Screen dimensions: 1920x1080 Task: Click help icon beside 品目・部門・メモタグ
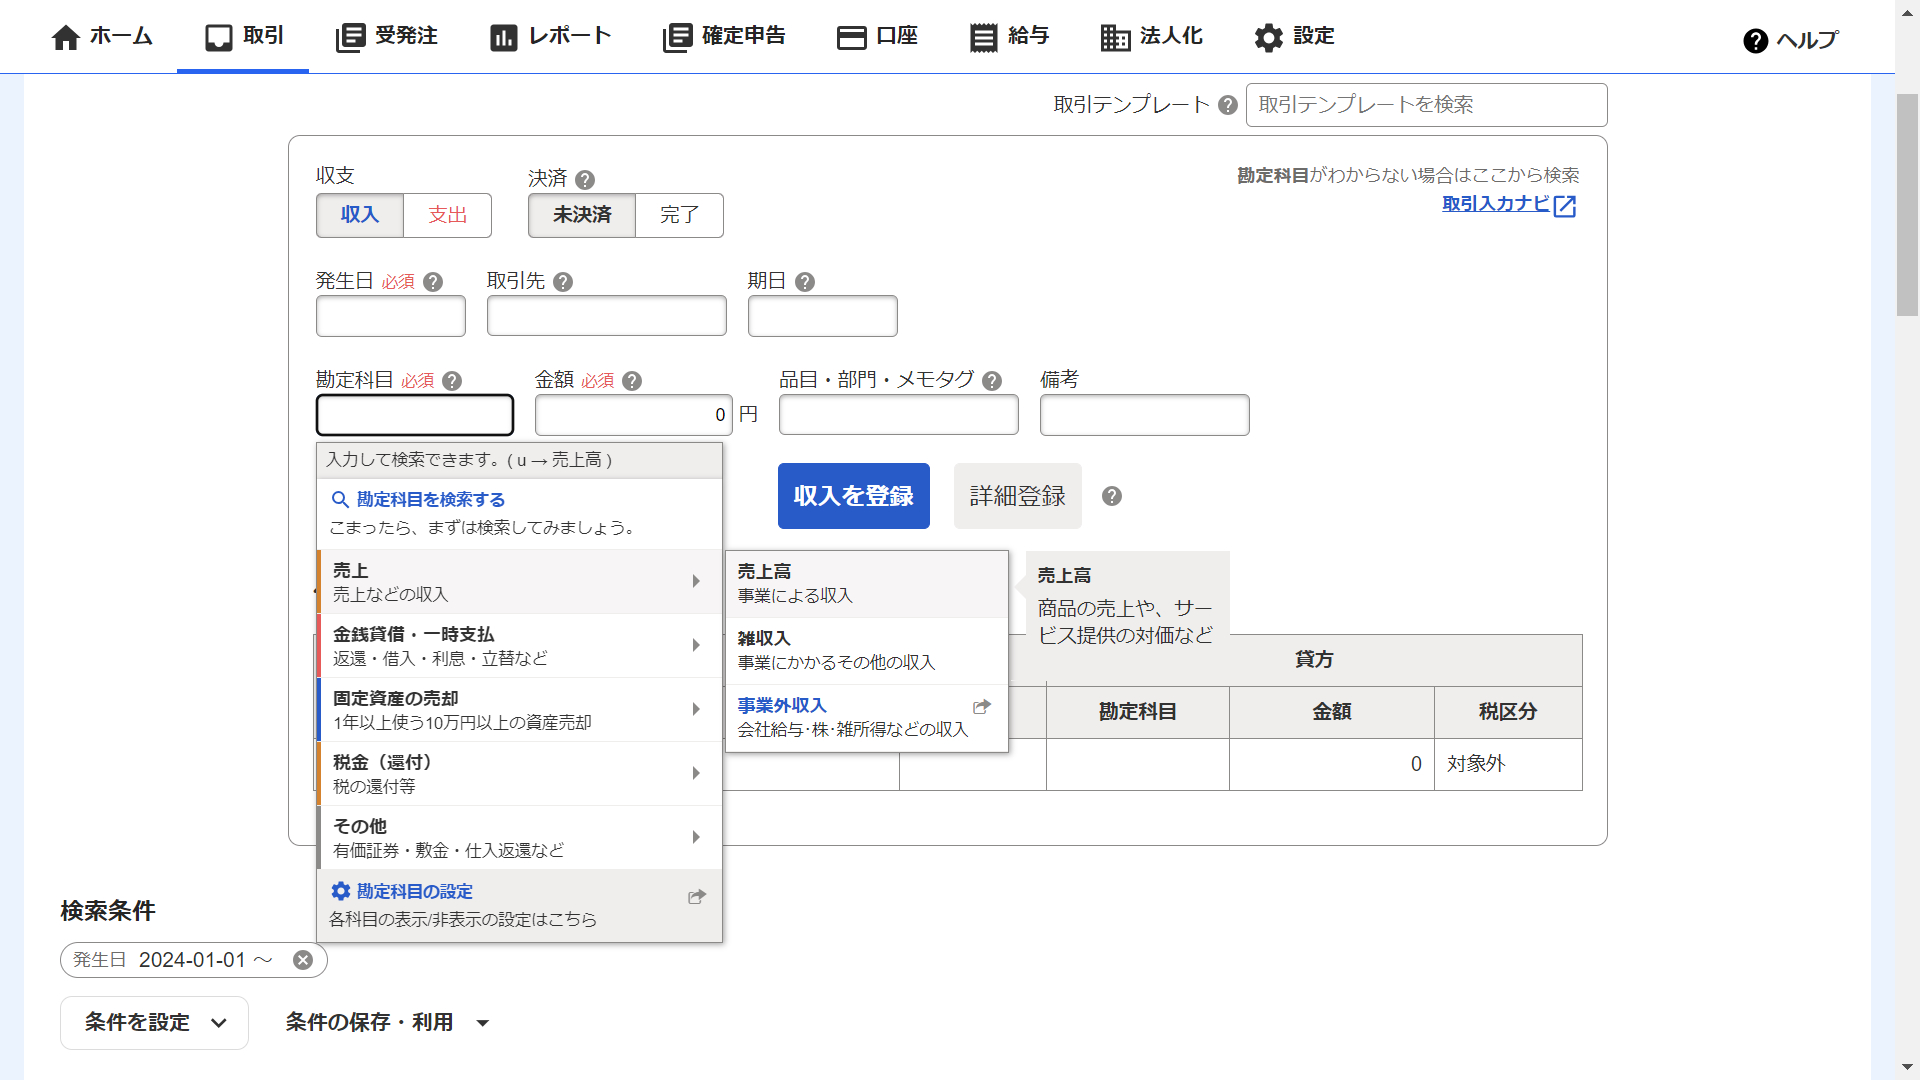click(991, 381)
